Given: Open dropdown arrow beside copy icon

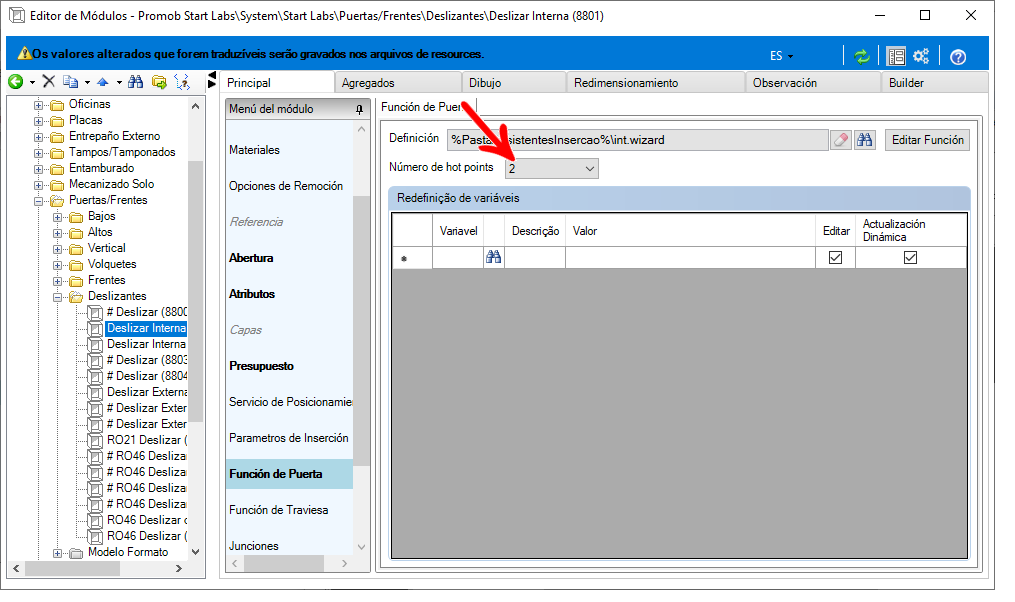Looking at the screenshot, I should click(x=87, y=82).
